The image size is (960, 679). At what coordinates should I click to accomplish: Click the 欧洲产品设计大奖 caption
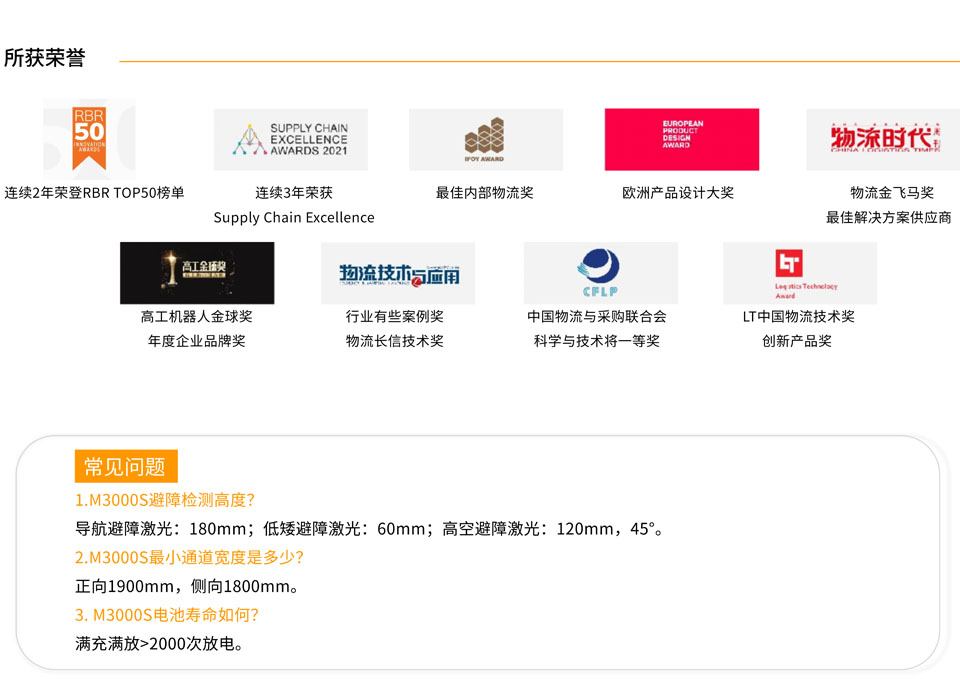point(678,193)
